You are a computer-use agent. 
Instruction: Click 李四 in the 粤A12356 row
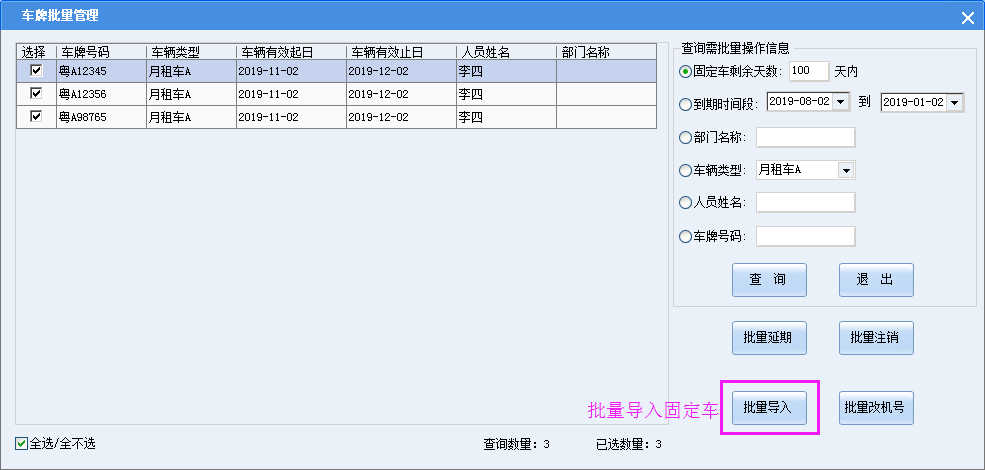click(506, 94)
